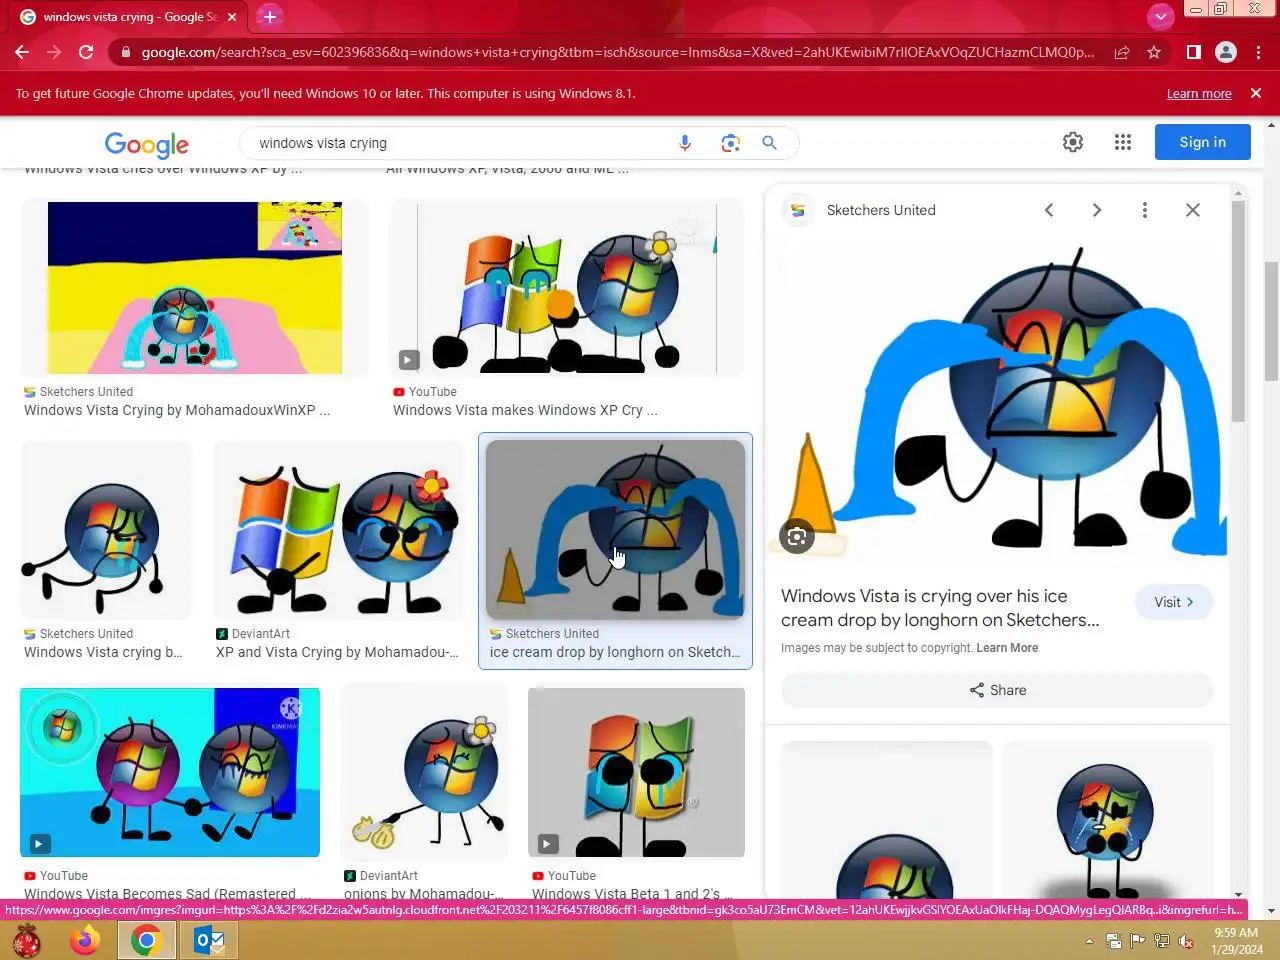Screen dimensions: 1280x960
Task: Open selected 'ice cream drop by longhorn' thumbnail
Action: tap(616, 530)
